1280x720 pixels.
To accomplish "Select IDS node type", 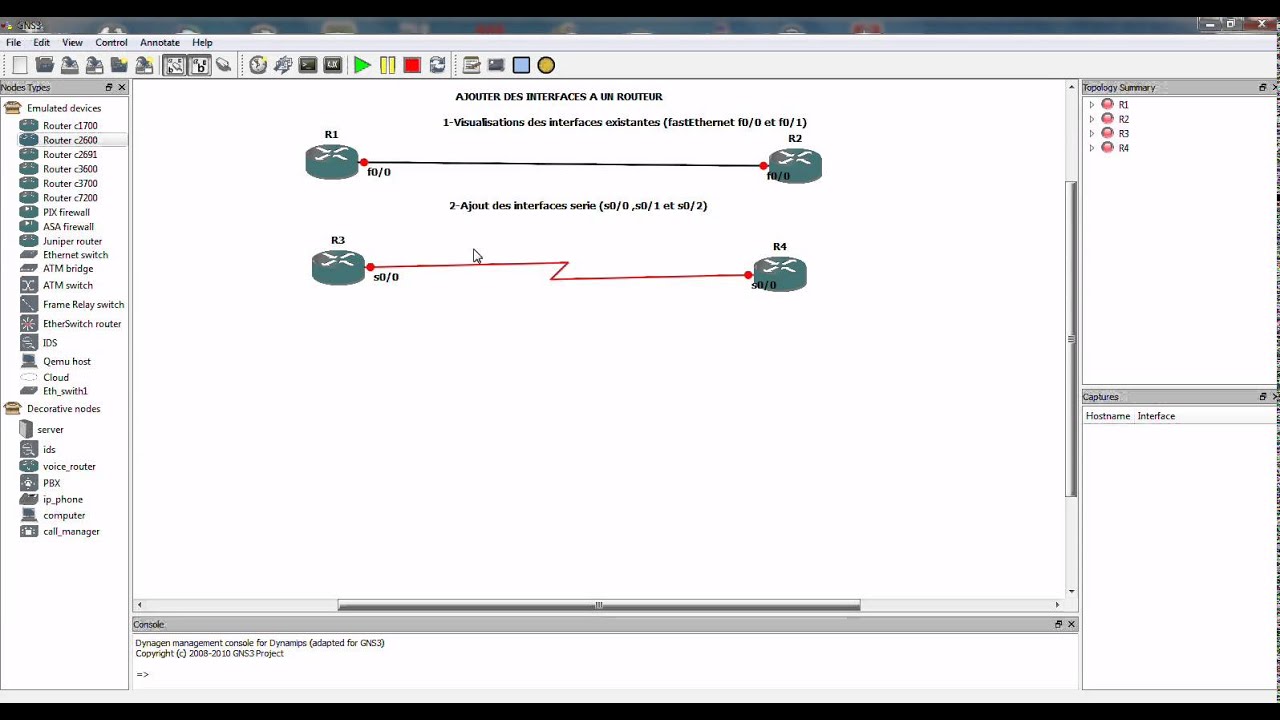I will [50, 343].
